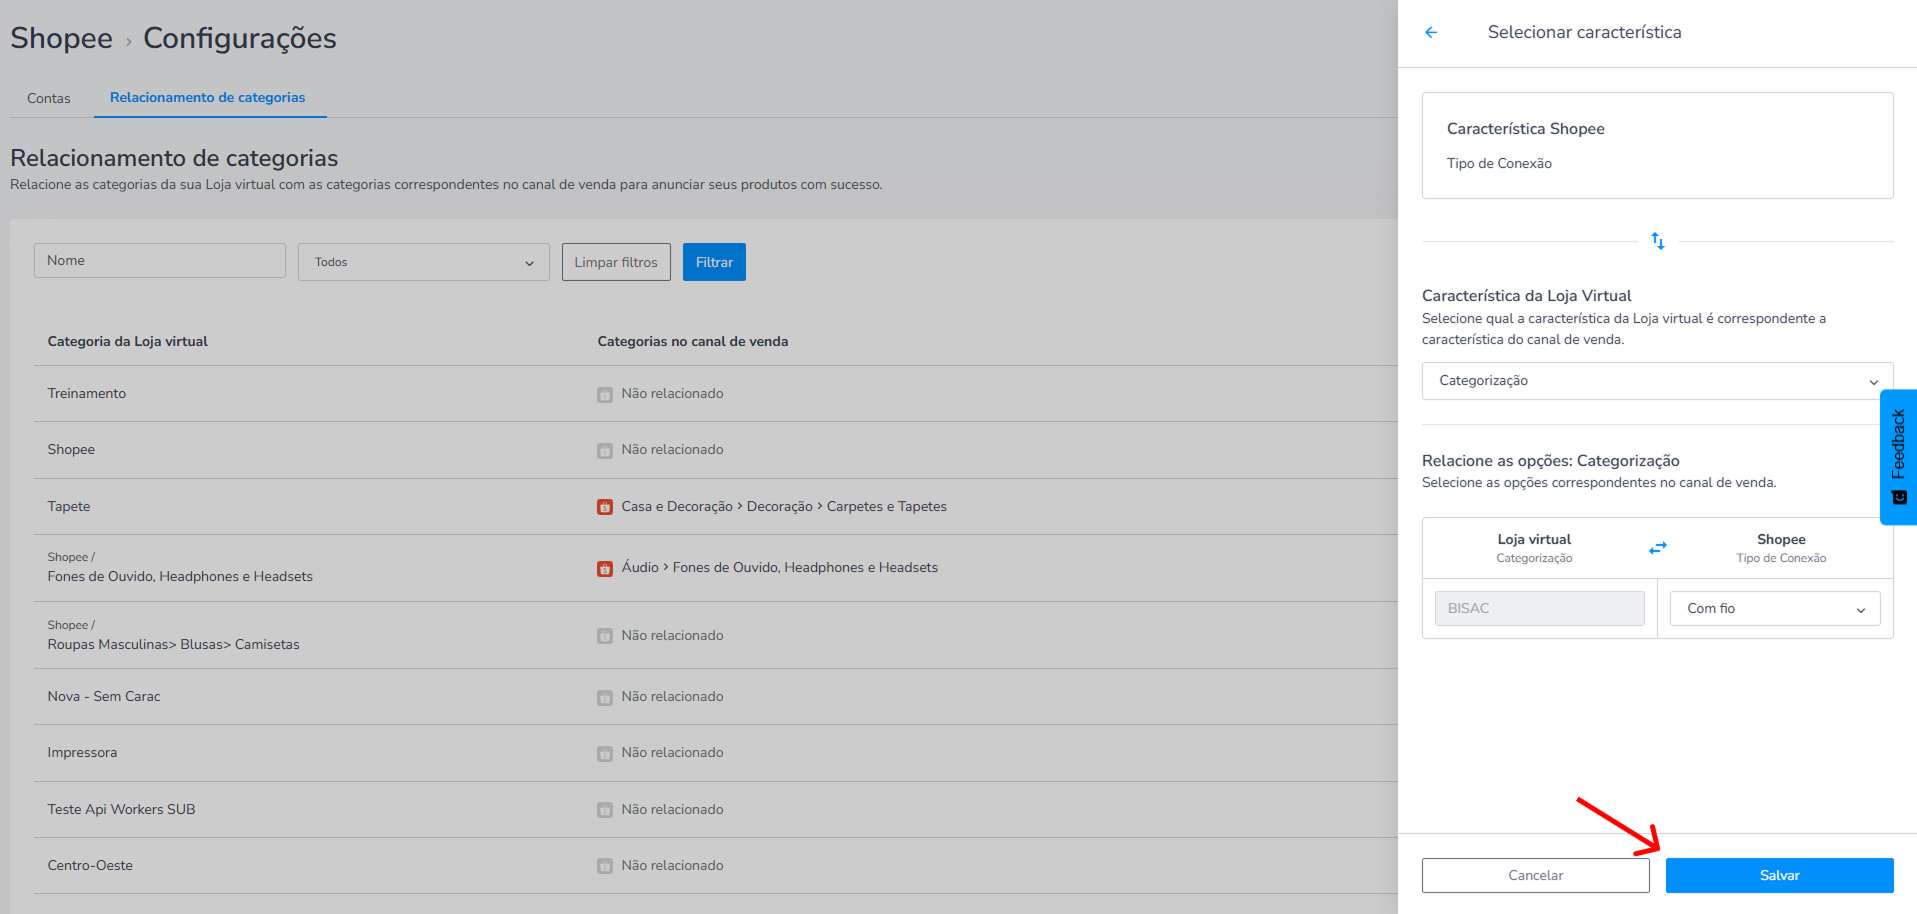
Task: Click the disabled BISAC field
Action: [x=1539, y=608]
